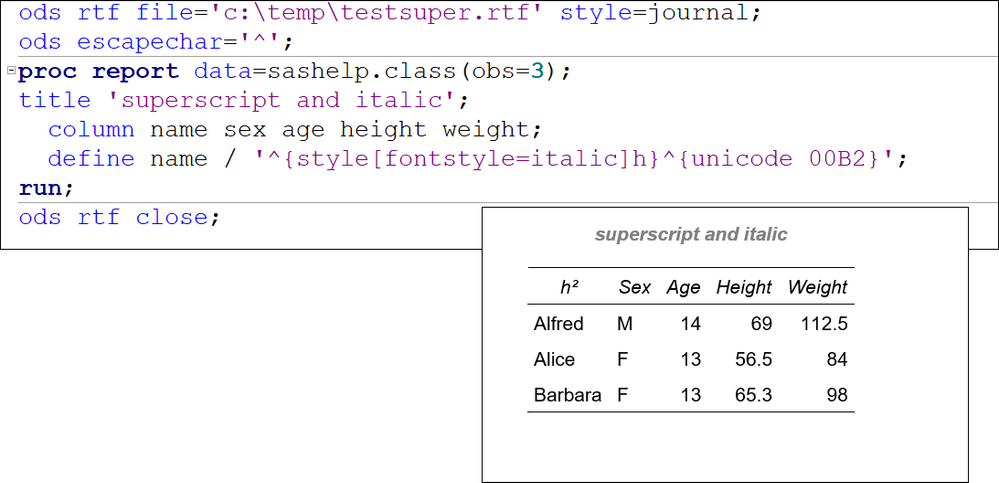Click the column statement keyword

point(90,129)
